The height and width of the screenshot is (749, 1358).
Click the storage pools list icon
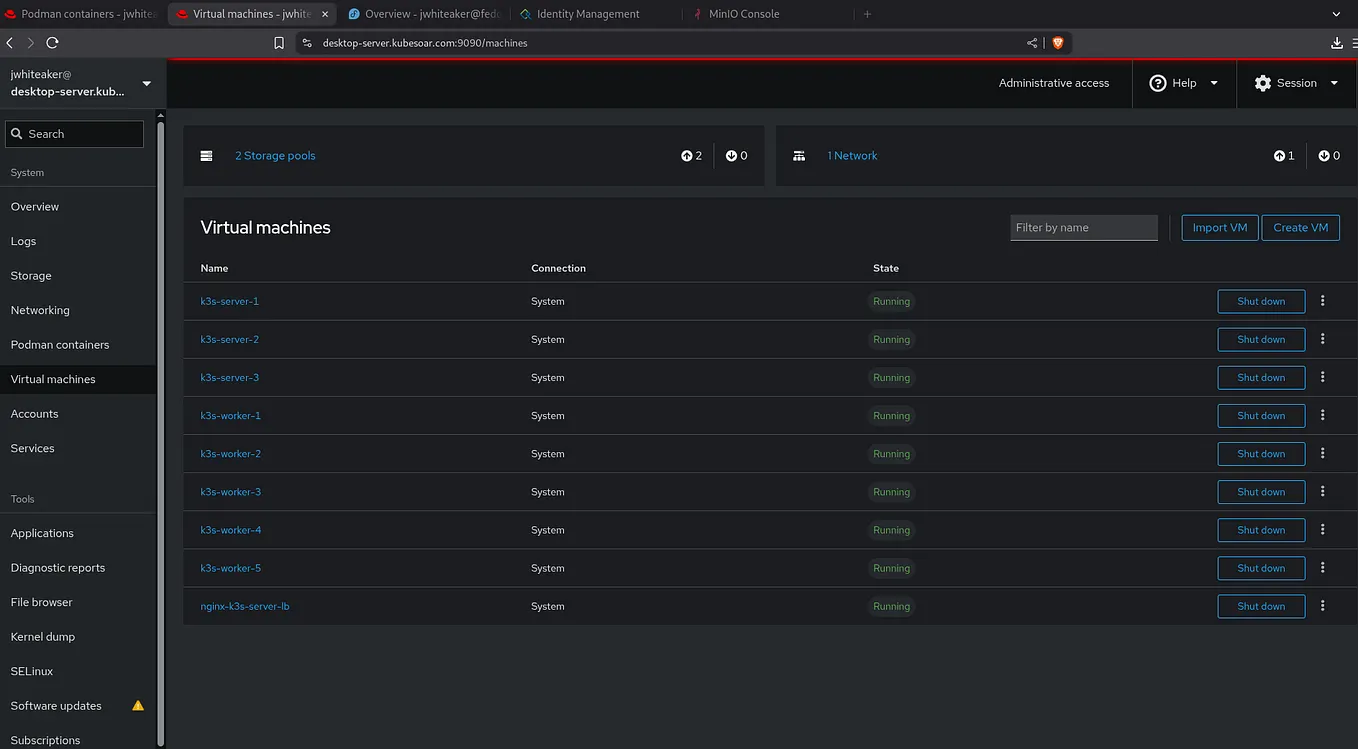coord(207,156)
